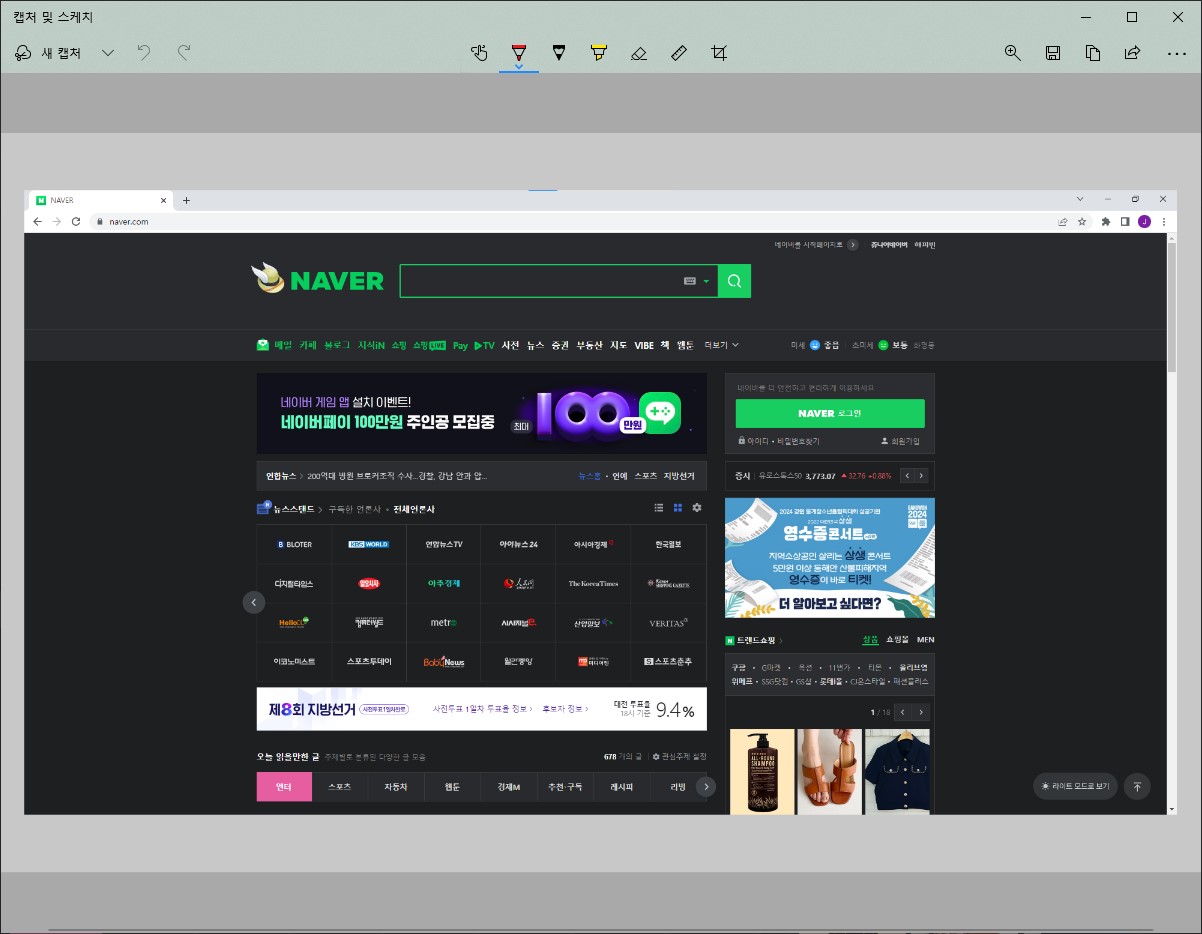Copy the capture to clipboard
The height and width of the screenshot is (934, 1202).
tap(1092, 53)
